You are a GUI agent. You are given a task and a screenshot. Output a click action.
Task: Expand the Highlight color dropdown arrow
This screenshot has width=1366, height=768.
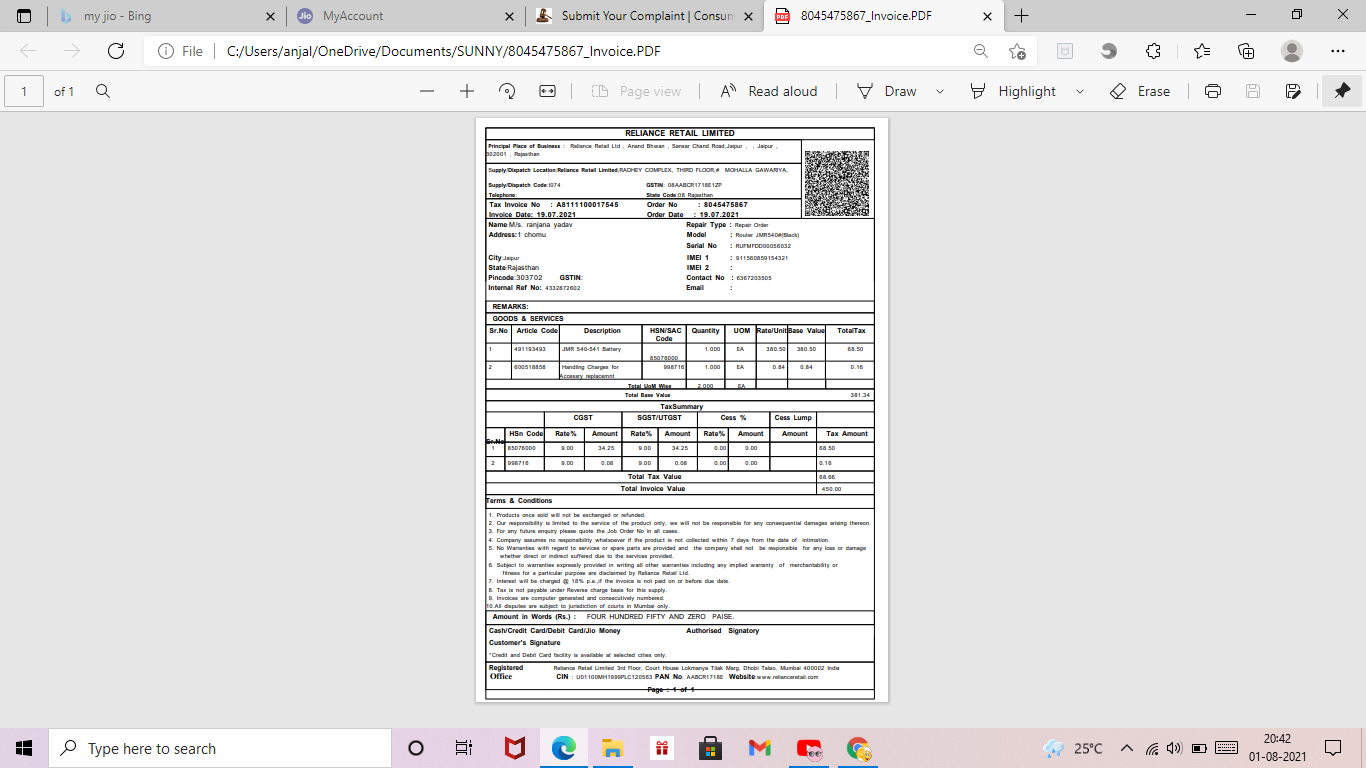click(1080, 91)
